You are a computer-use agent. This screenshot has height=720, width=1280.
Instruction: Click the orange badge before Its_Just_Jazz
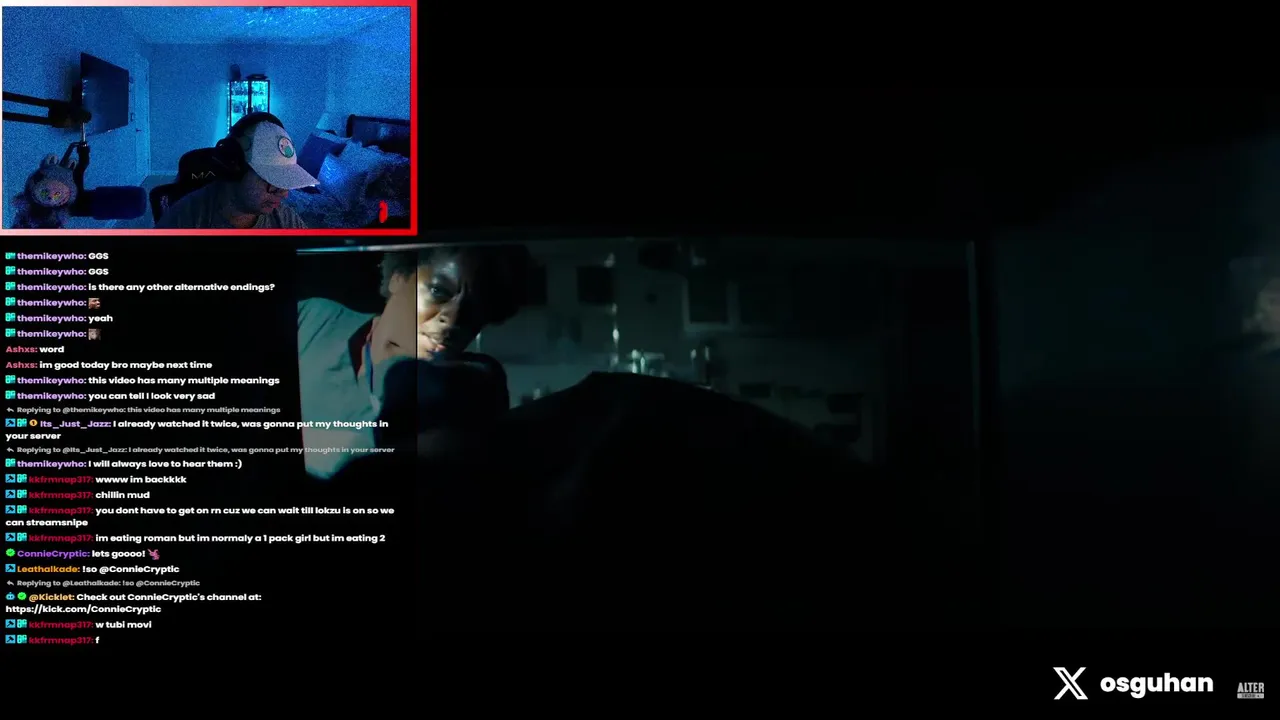[33, 423]
